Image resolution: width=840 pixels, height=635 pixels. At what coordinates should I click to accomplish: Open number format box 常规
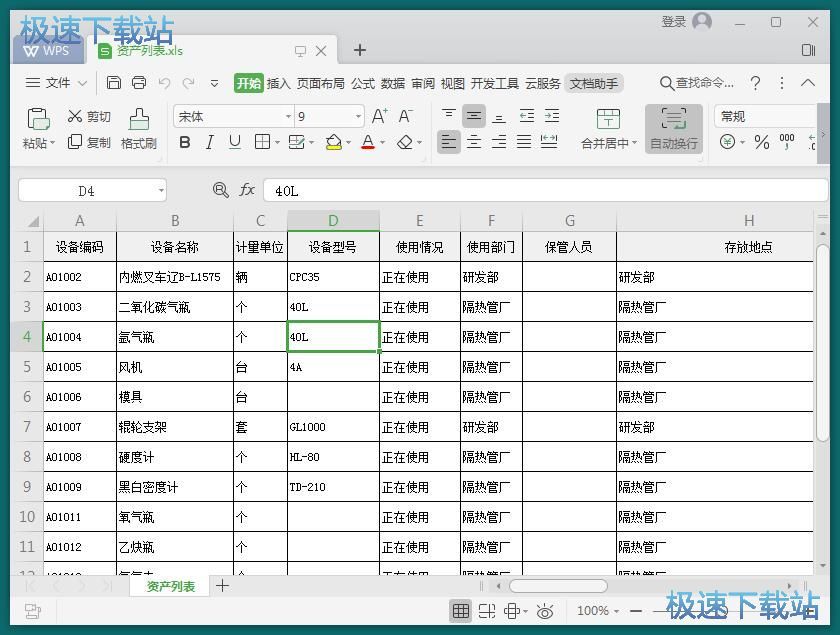[x=765, y=116]
